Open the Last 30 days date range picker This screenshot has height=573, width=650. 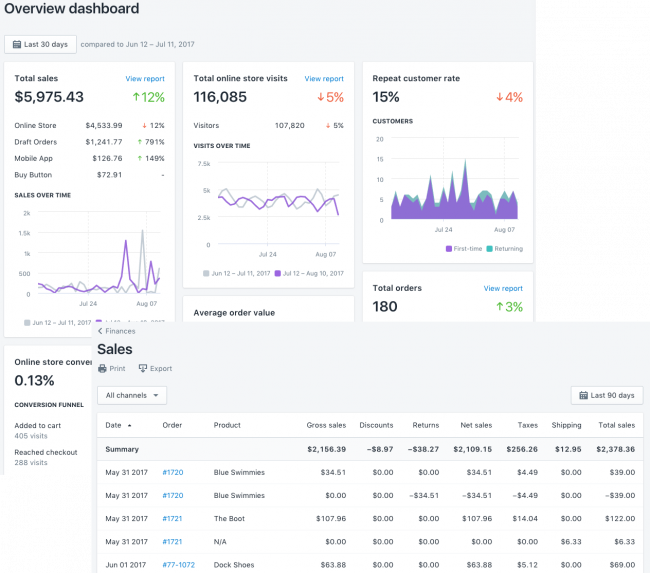point(40,44)
